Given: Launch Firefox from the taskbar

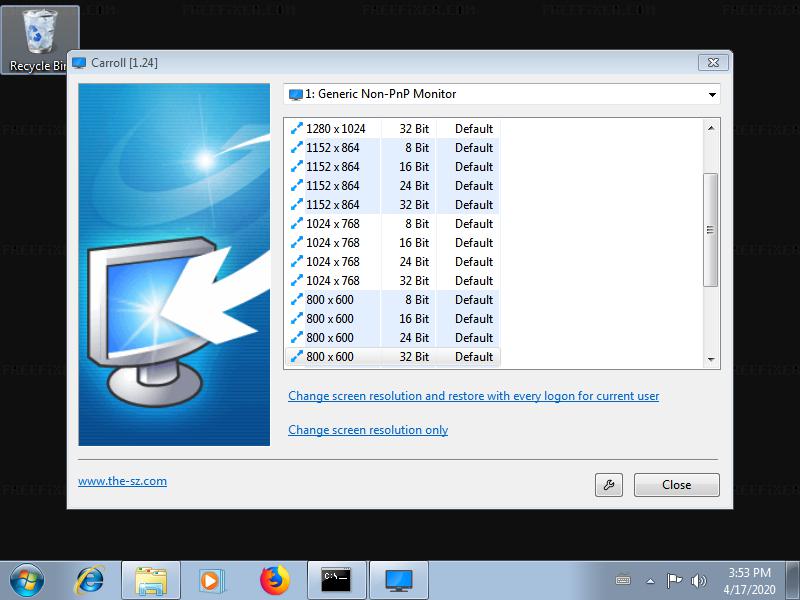Looking at the screenshot, I should pyautogui.click(x=275, y=580).
